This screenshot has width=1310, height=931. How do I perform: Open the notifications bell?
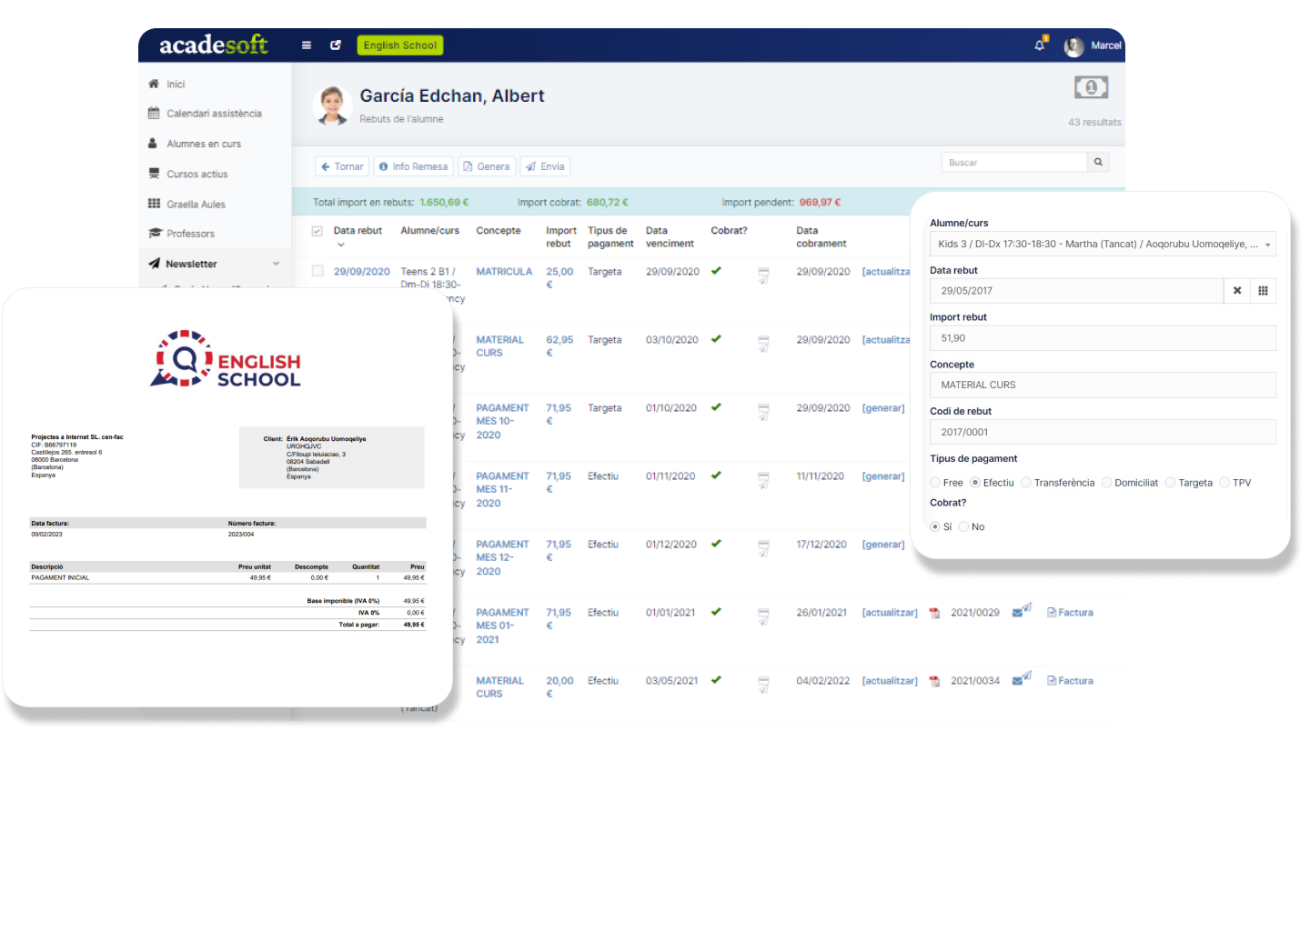click(x=1040, y=45)
